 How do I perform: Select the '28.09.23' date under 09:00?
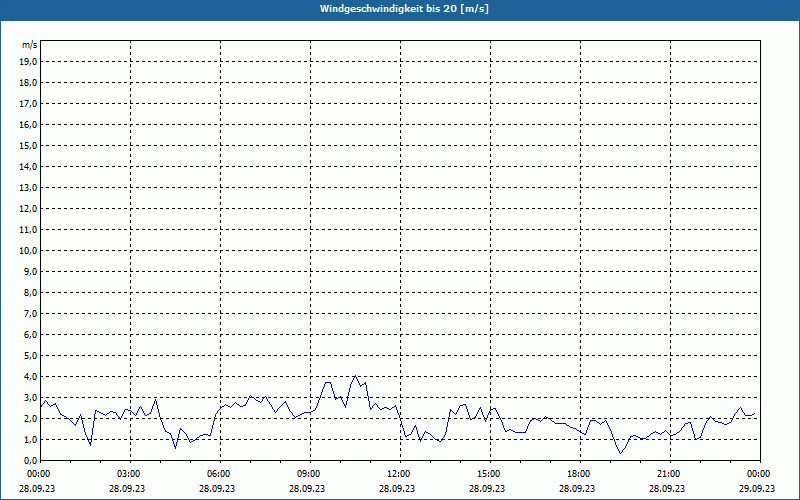(307, 488)
